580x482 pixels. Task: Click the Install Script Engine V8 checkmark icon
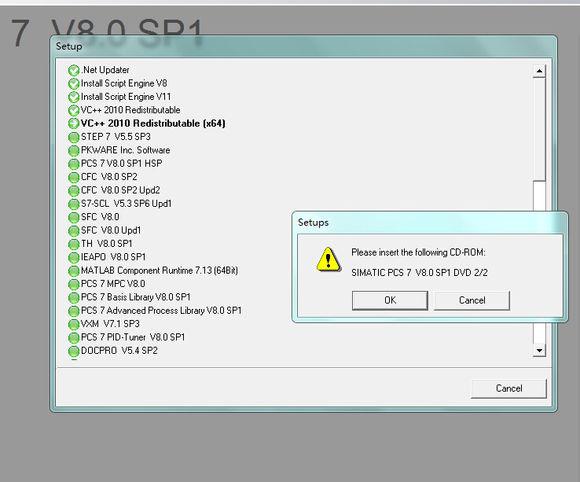[74, 84]
